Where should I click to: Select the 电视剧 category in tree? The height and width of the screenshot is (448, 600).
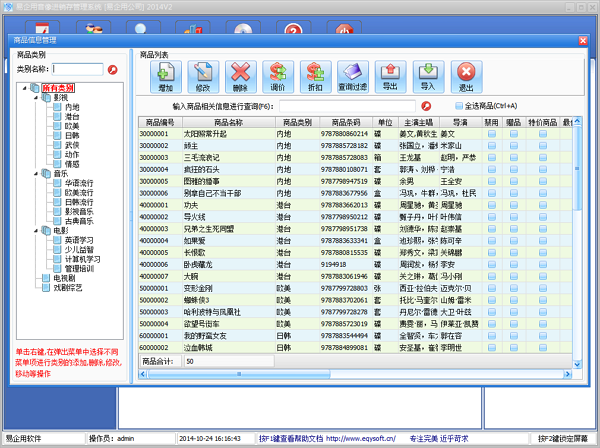click(64, 278)
